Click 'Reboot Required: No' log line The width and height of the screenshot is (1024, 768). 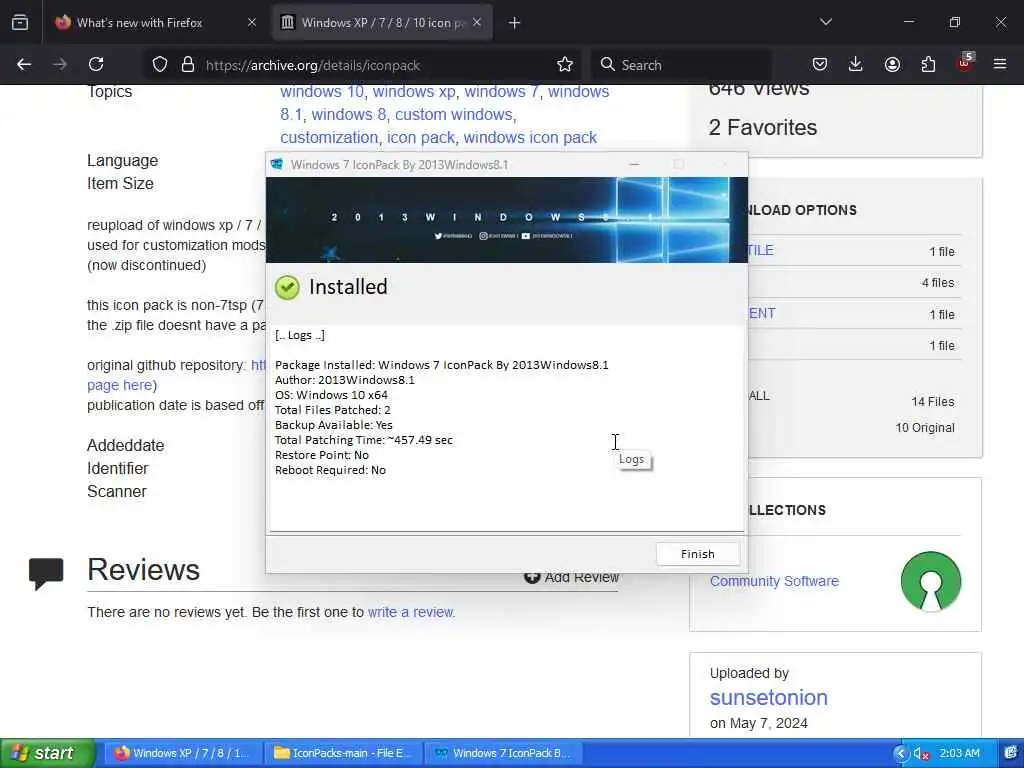coord(330,470)
